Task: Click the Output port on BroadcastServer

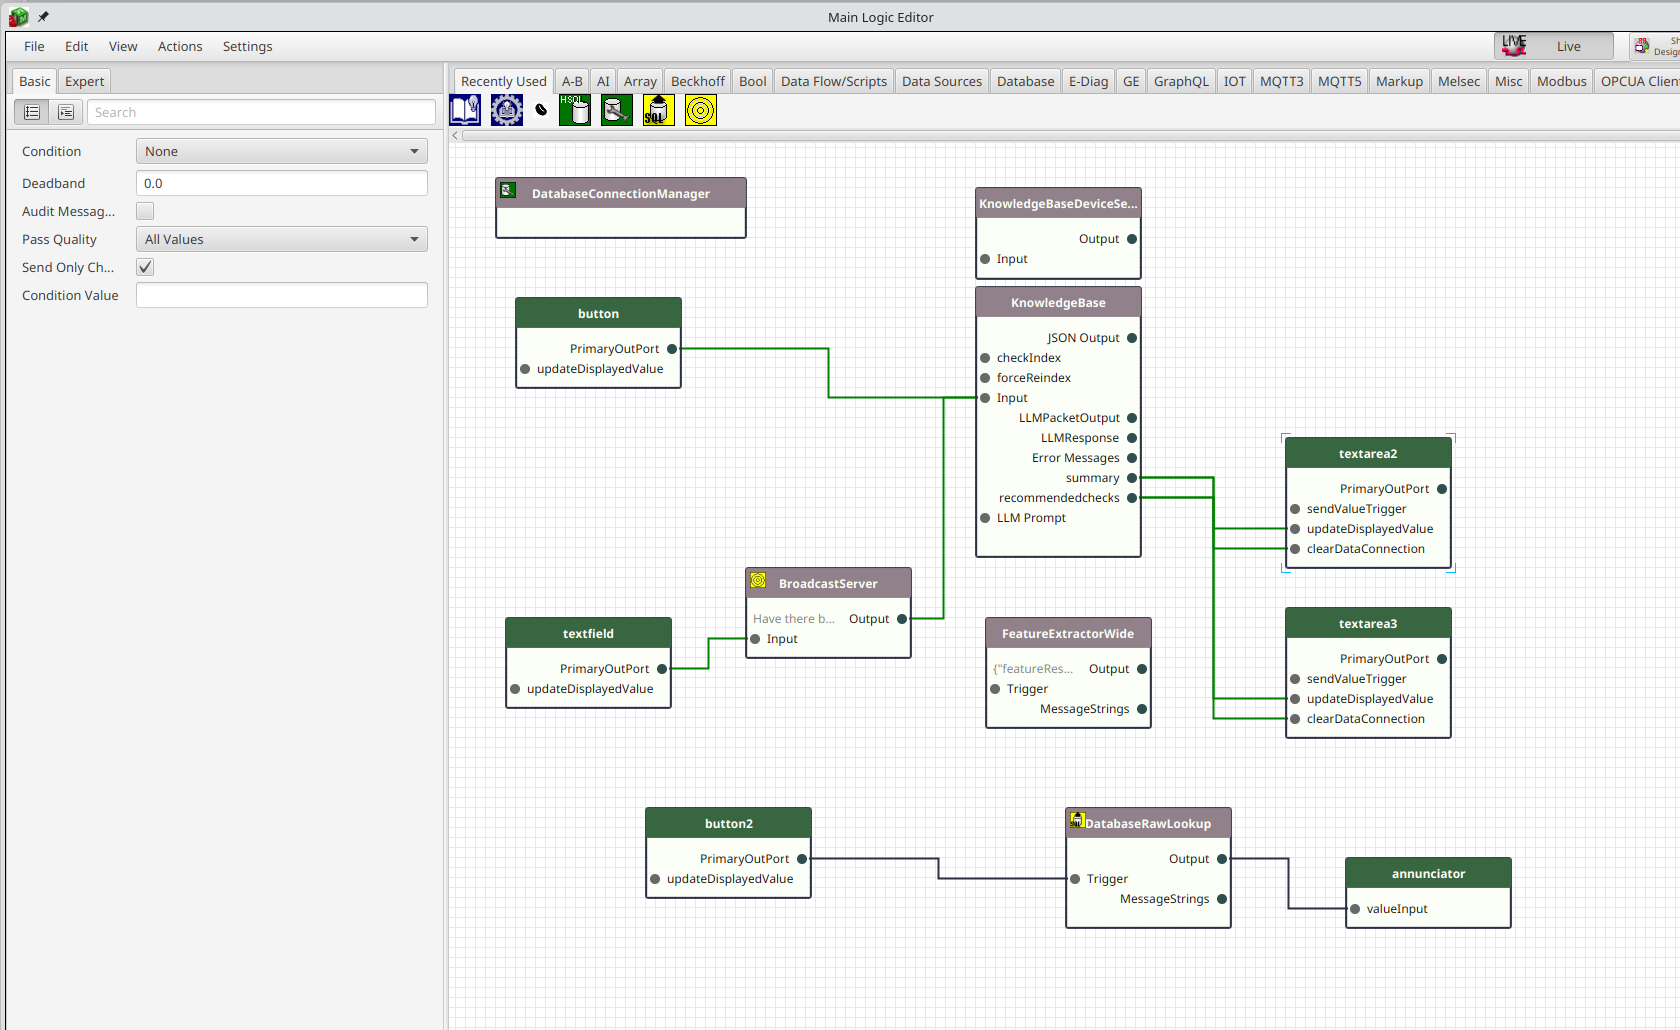Action: click(902, 619)
